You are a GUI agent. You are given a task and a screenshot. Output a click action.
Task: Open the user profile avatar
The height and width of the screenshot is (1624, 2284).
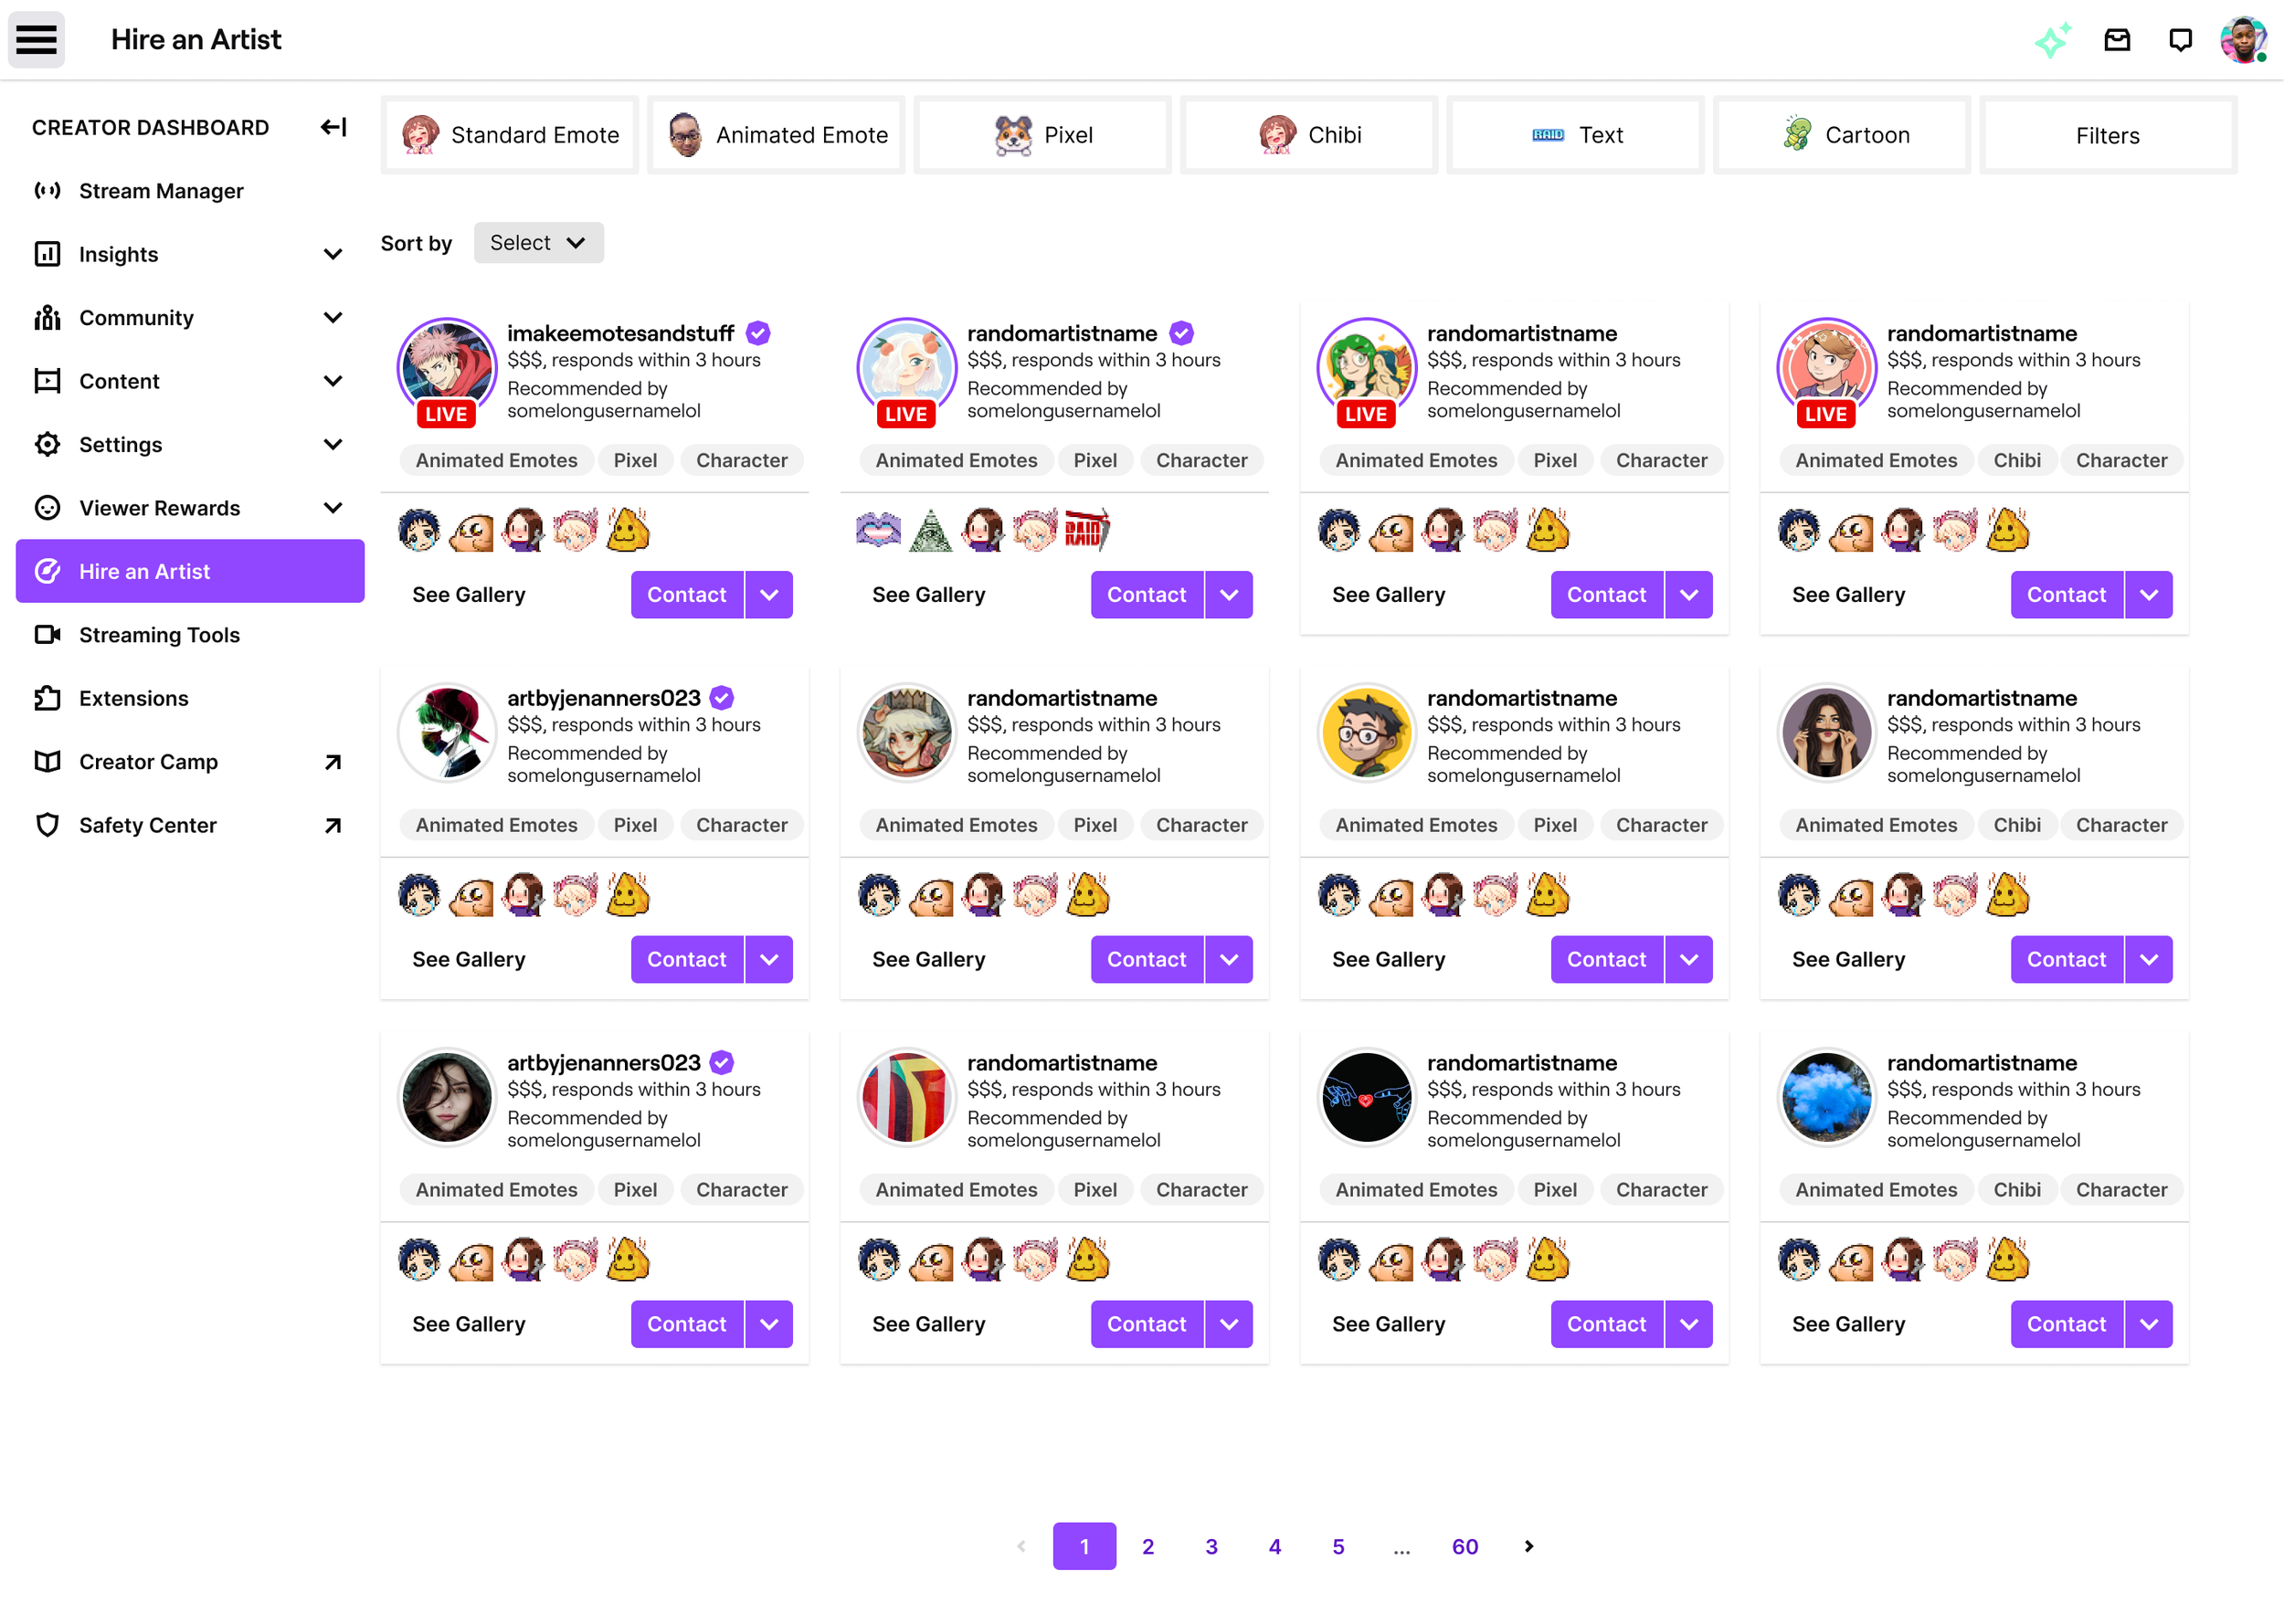click(x=2243, y=40)
